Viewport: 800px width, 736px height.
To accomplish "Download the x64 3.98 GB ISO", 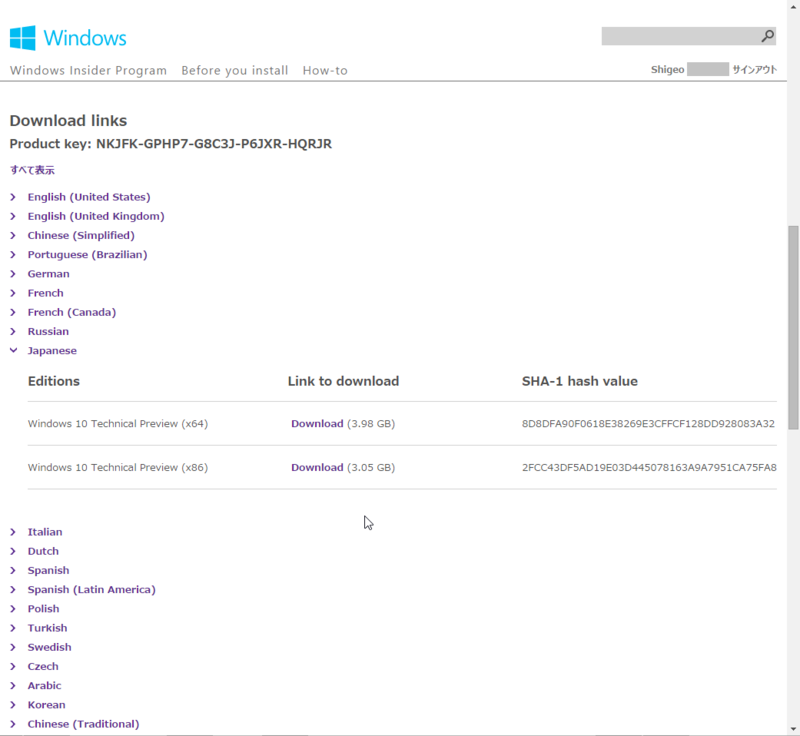I will pos(317,424).
